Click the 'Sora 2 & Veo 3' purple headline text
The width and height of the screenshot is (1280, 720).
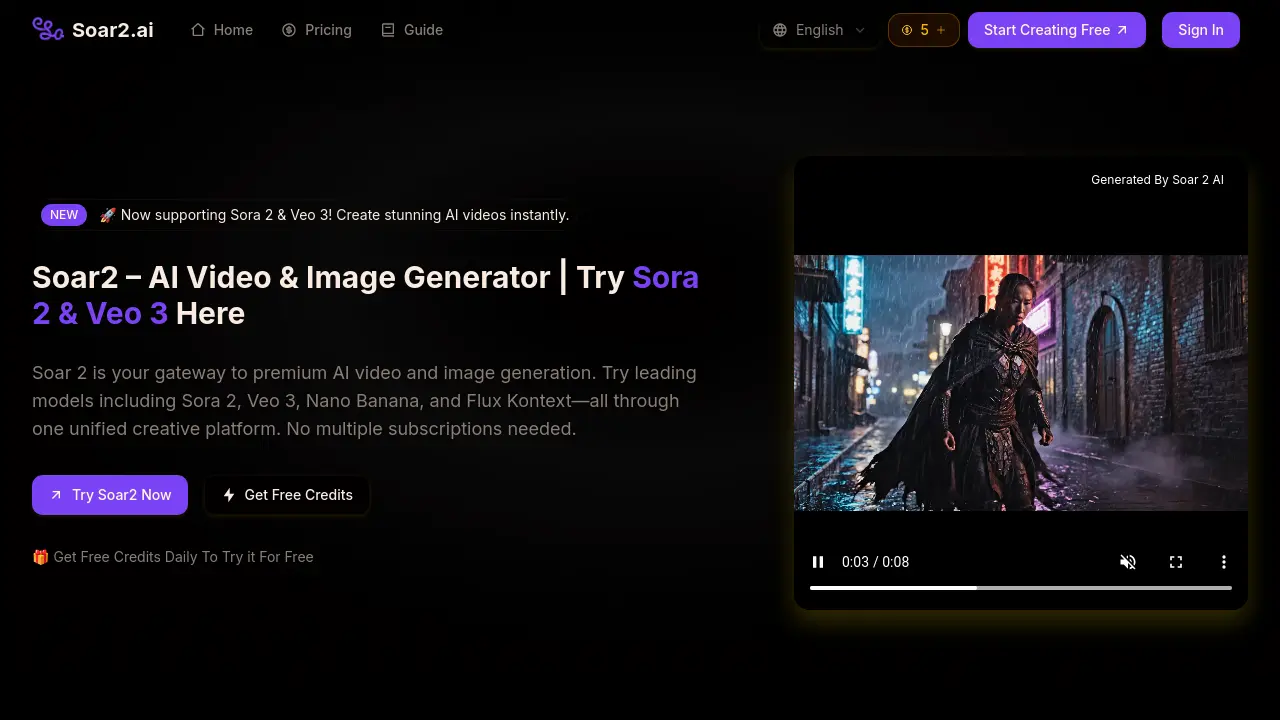pyautogui.click(x=366, y=295)
